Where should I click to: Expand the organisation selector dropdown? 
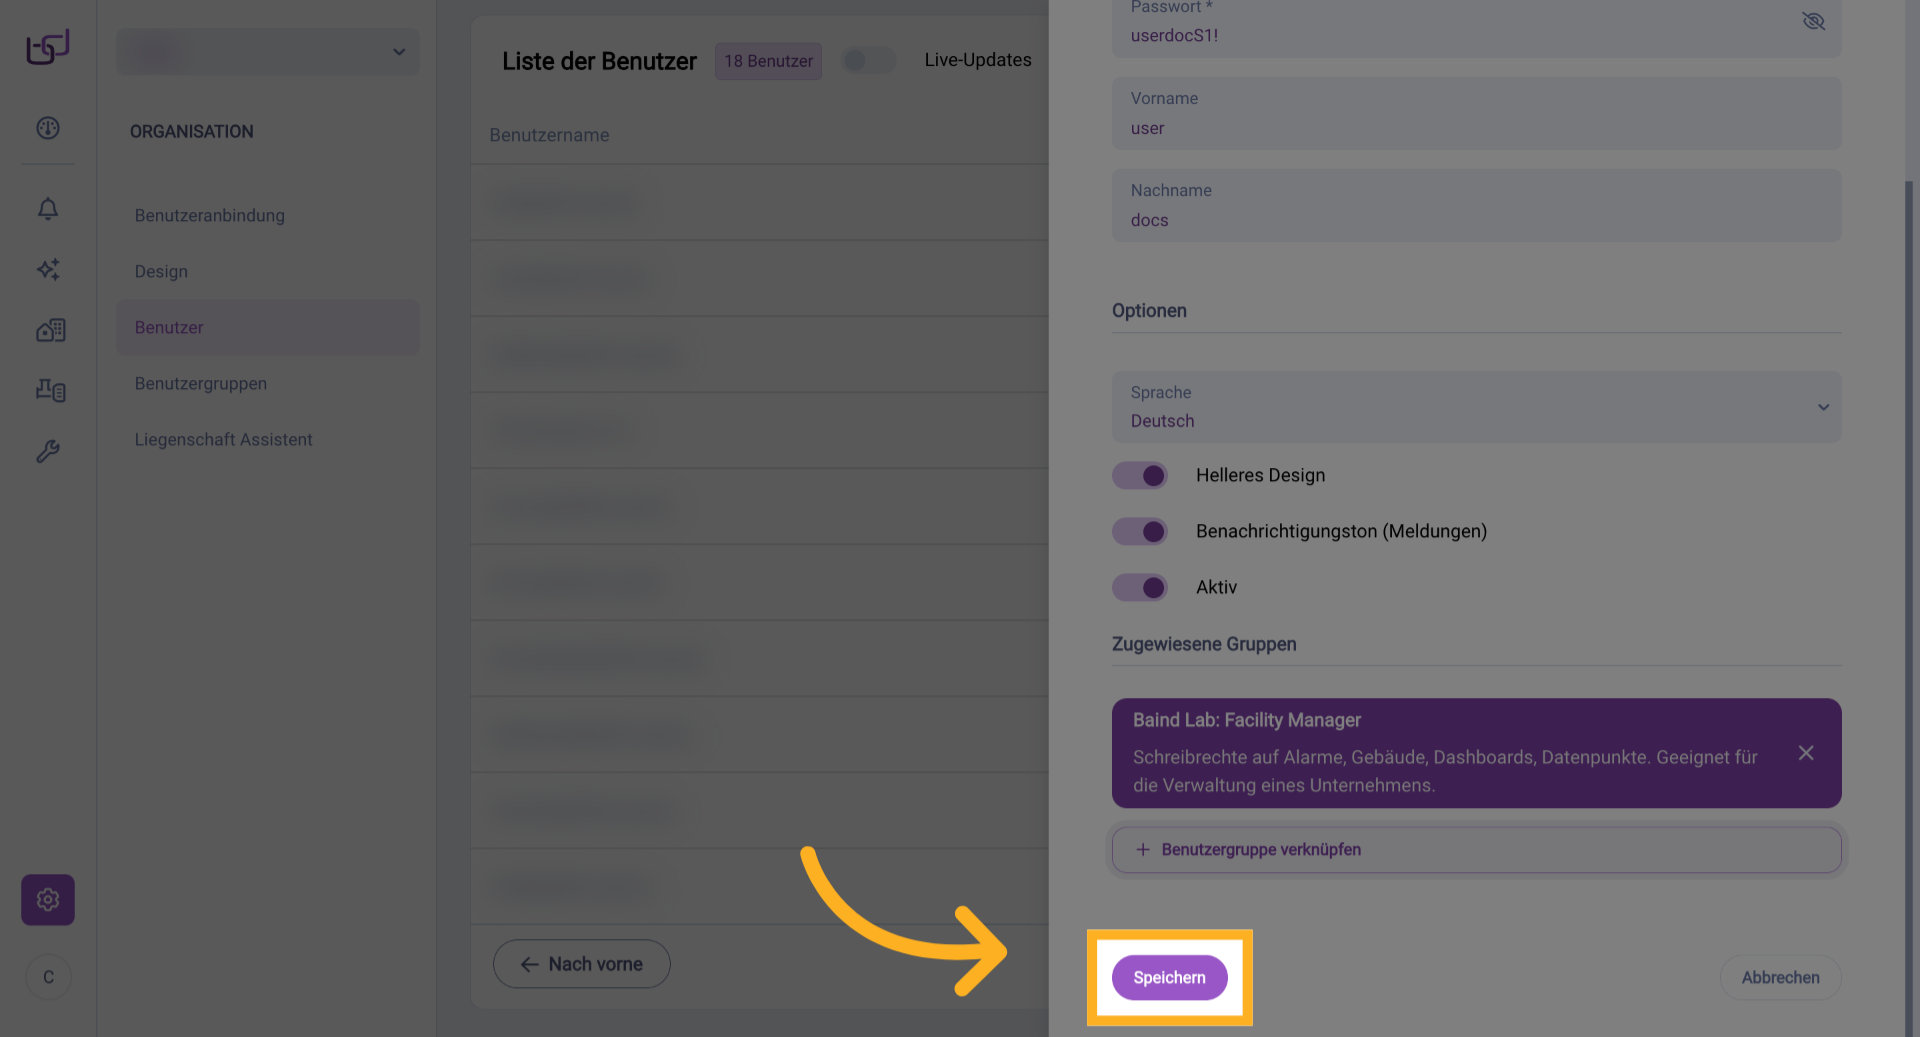click(x=268, y=52)
